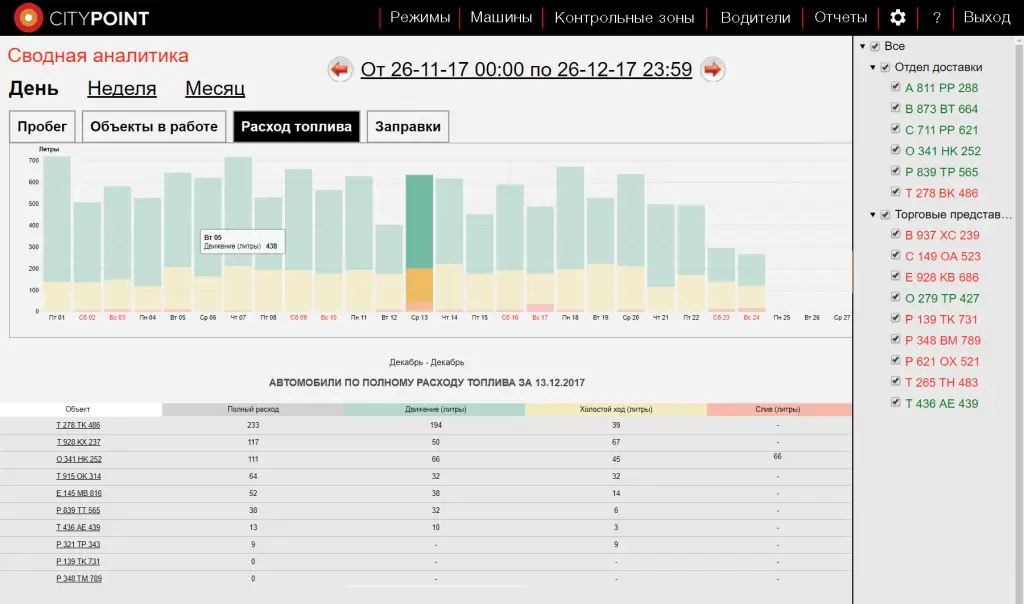The height and width of the screenshot is (604, 1024).
Task: Click the highlighted Ср 13 chart bar
Action: click(419, 240)
